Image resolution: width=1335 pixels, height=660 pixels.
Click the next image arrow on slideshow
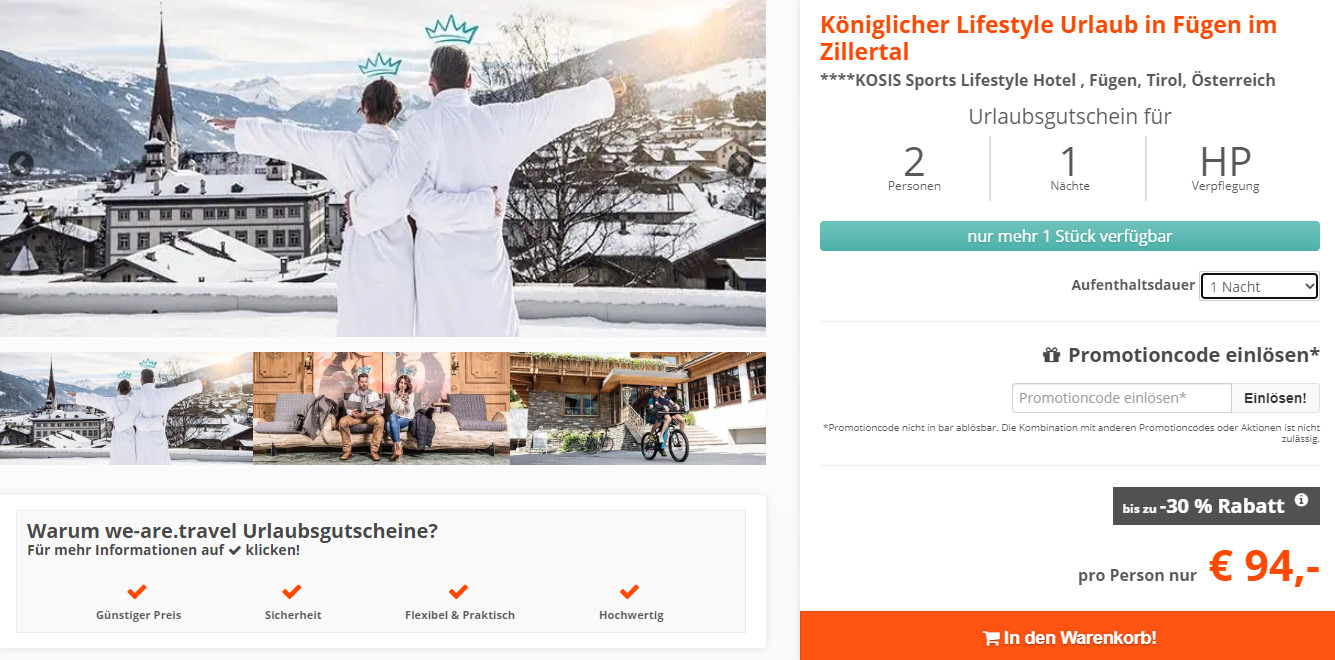(740, 164)
